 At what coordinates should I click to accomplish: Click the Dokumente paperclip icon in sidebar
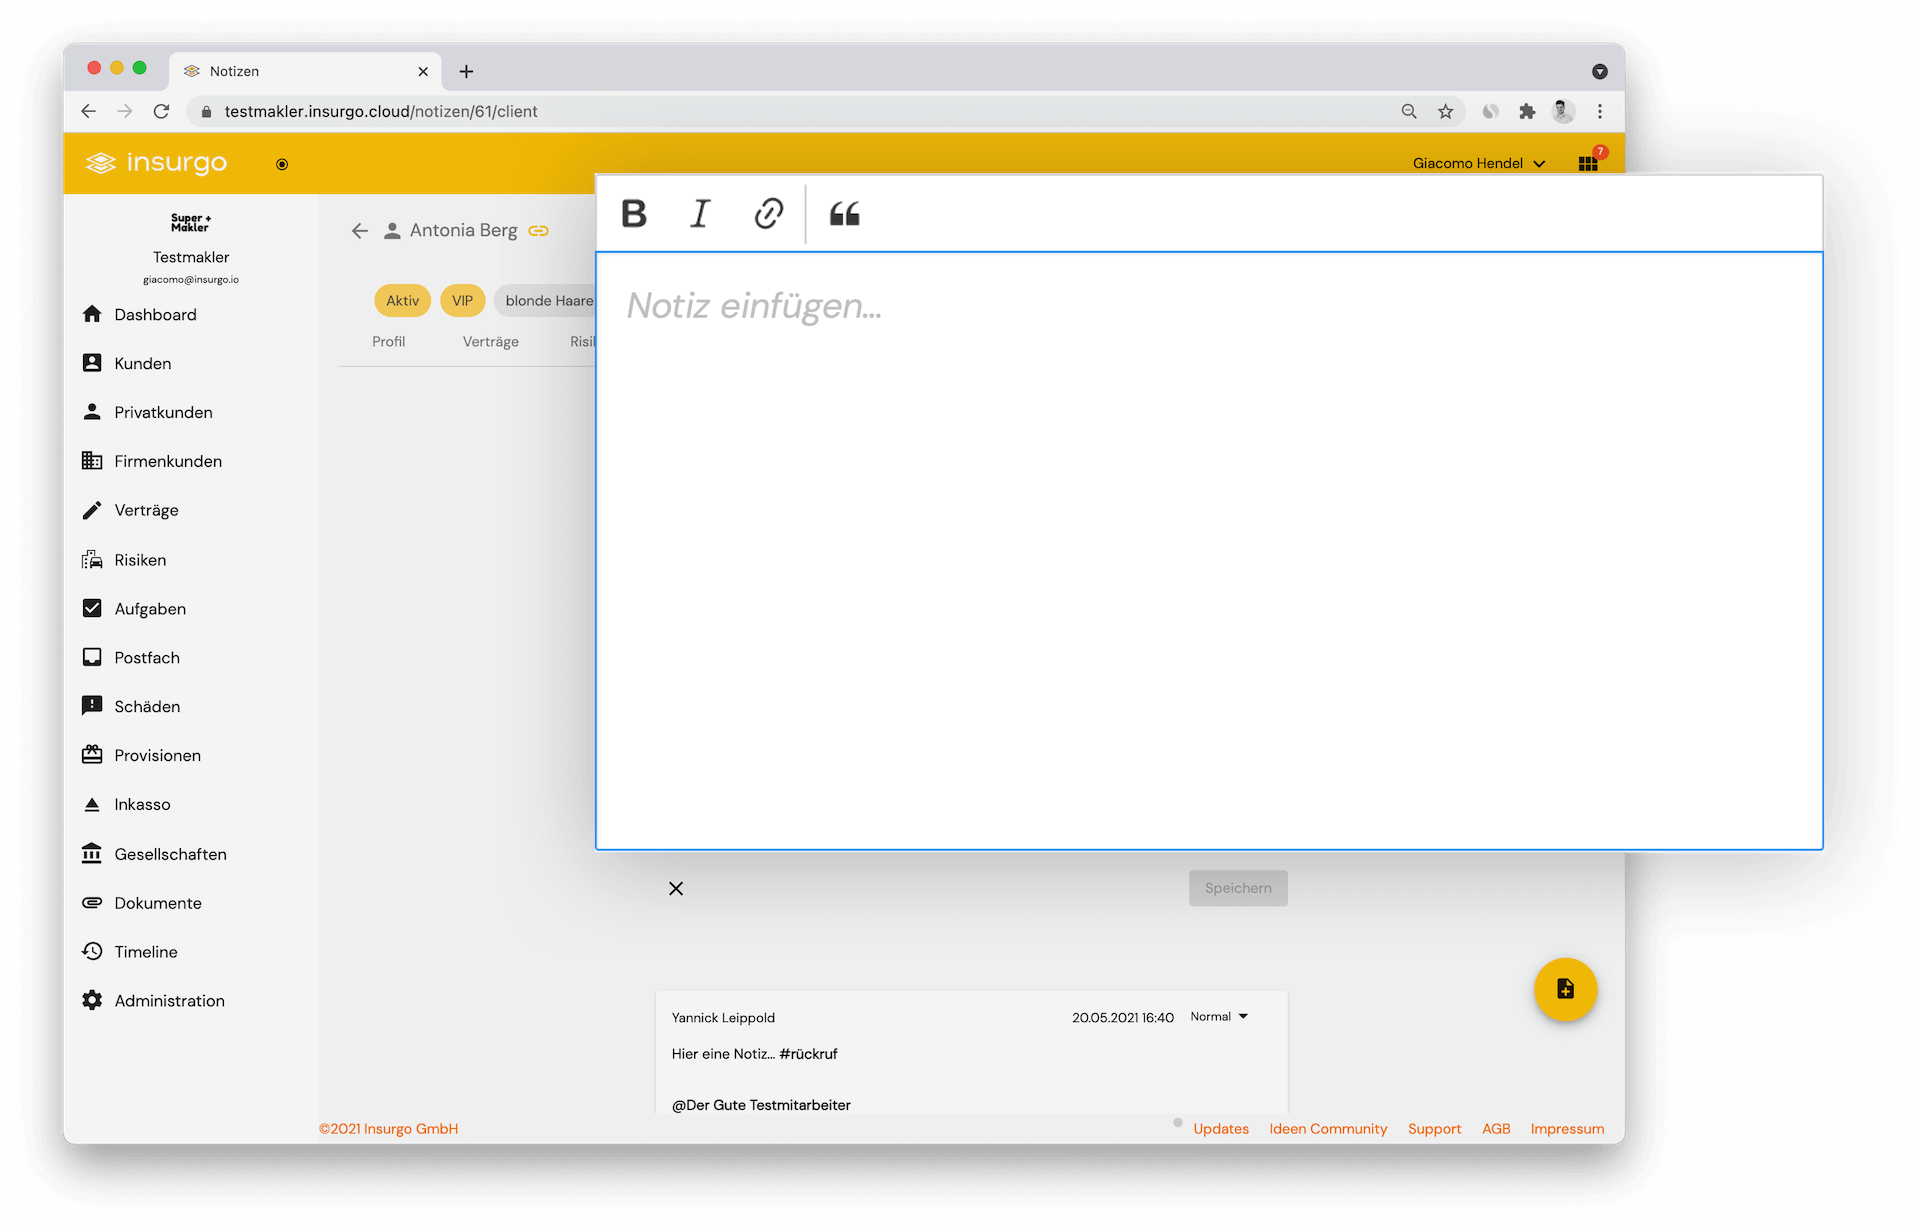[92, 902]
